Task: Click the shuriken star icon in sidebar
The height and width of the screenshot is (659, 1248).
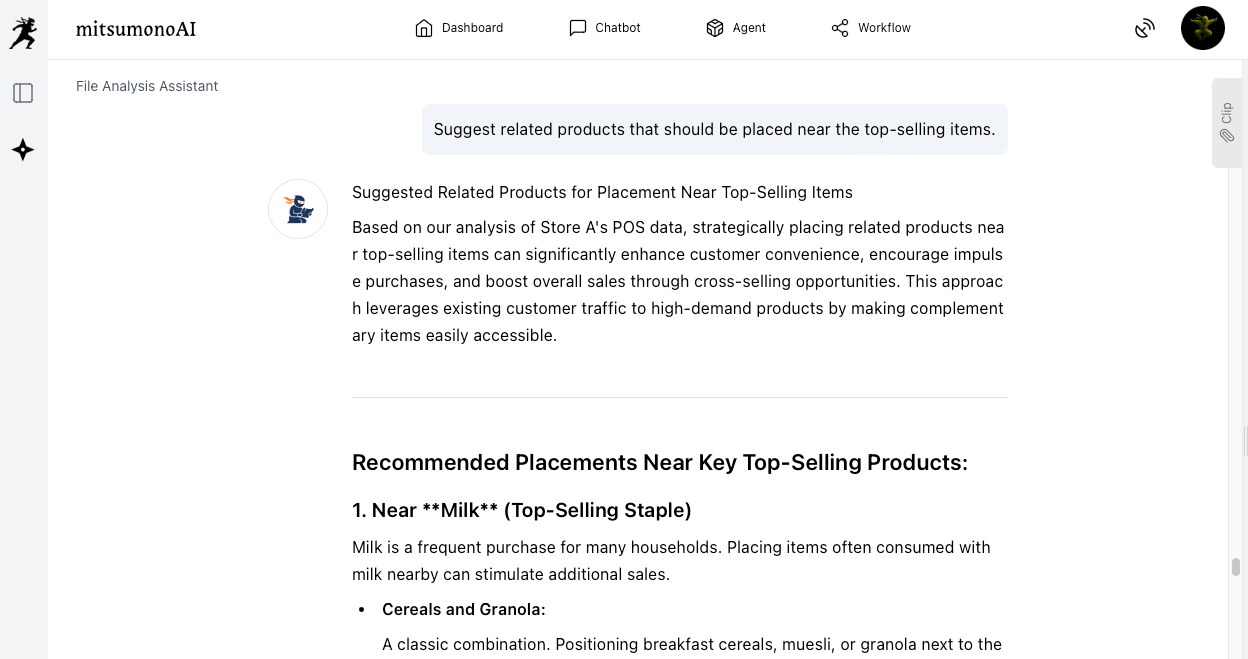Action: pyautogui.click(x=23, y=150)
